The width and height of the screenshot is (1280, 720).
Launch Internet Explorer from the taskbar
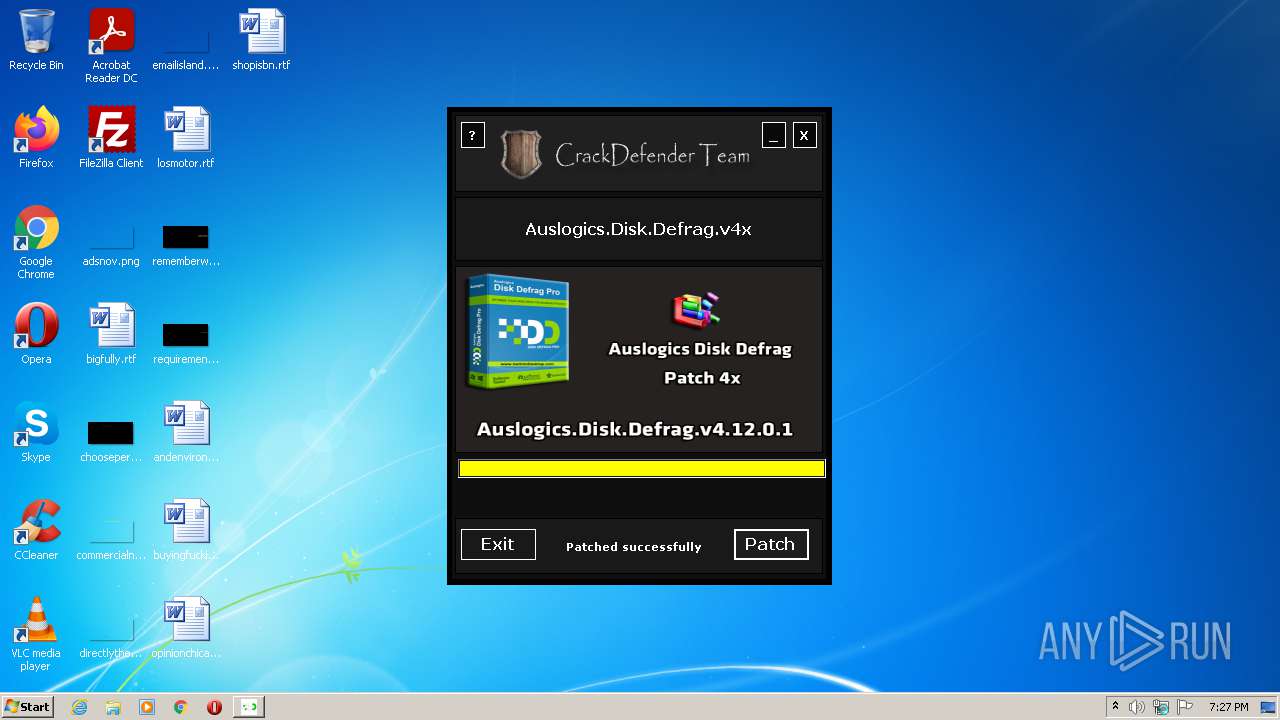tap(80, 707)
